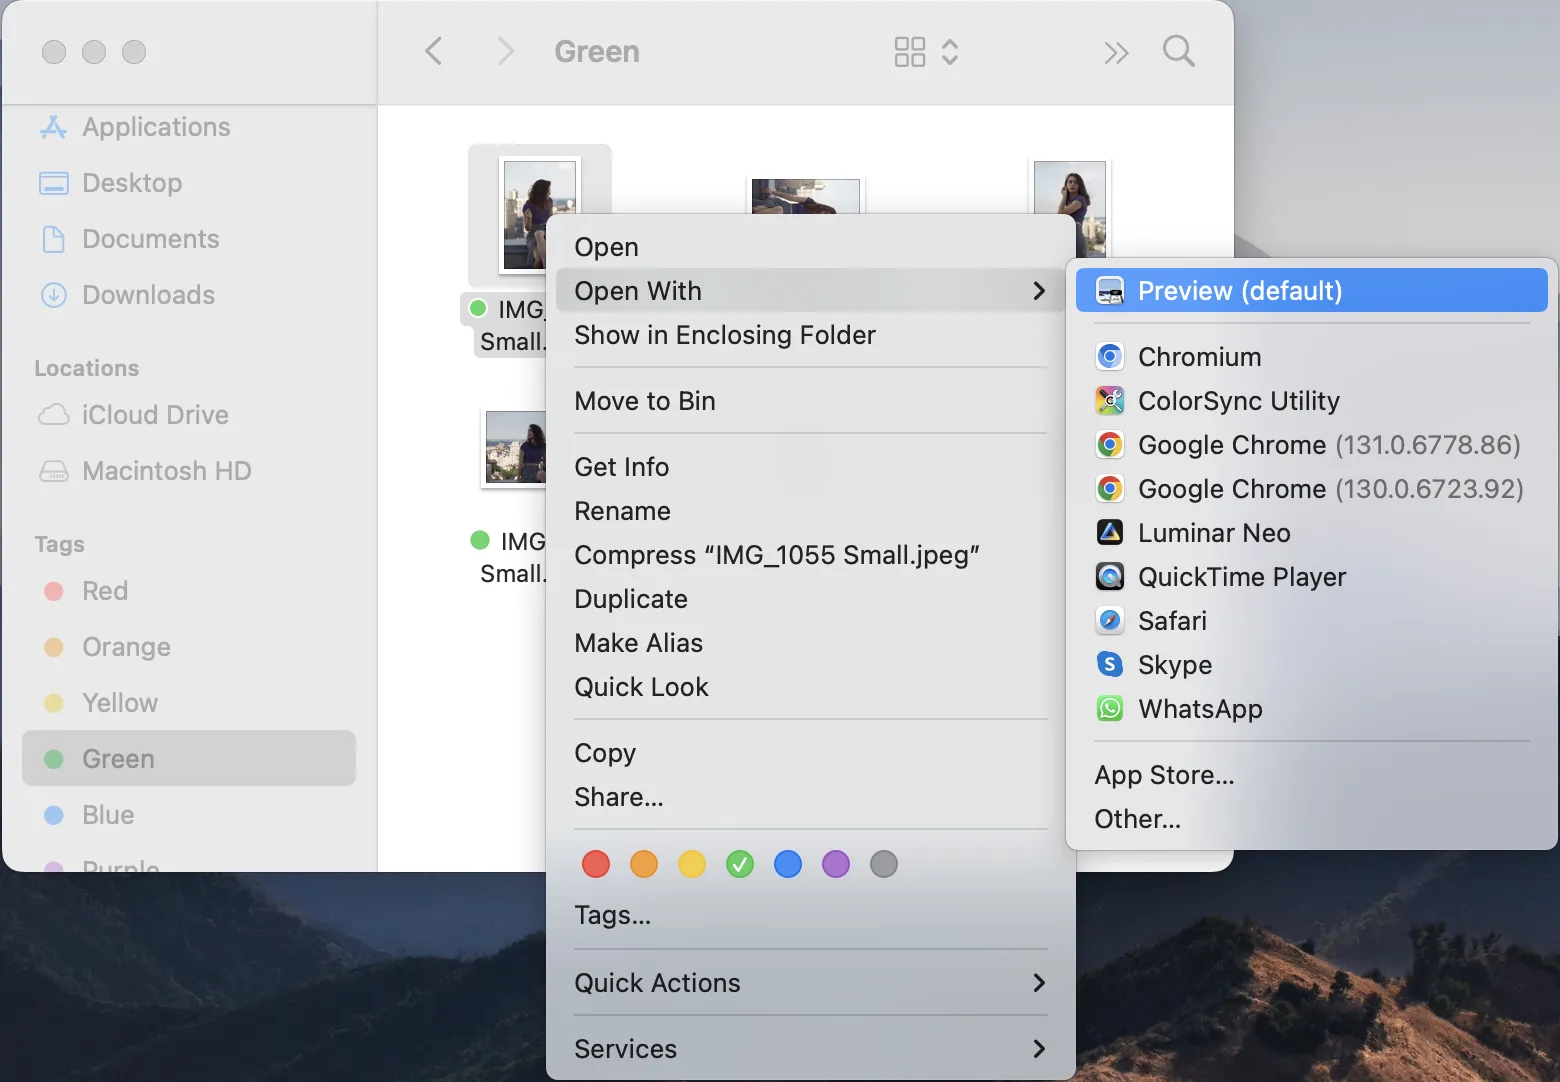
Task: Open the view layout dropdown in the toolbar
Action: [x=924, y=51]
